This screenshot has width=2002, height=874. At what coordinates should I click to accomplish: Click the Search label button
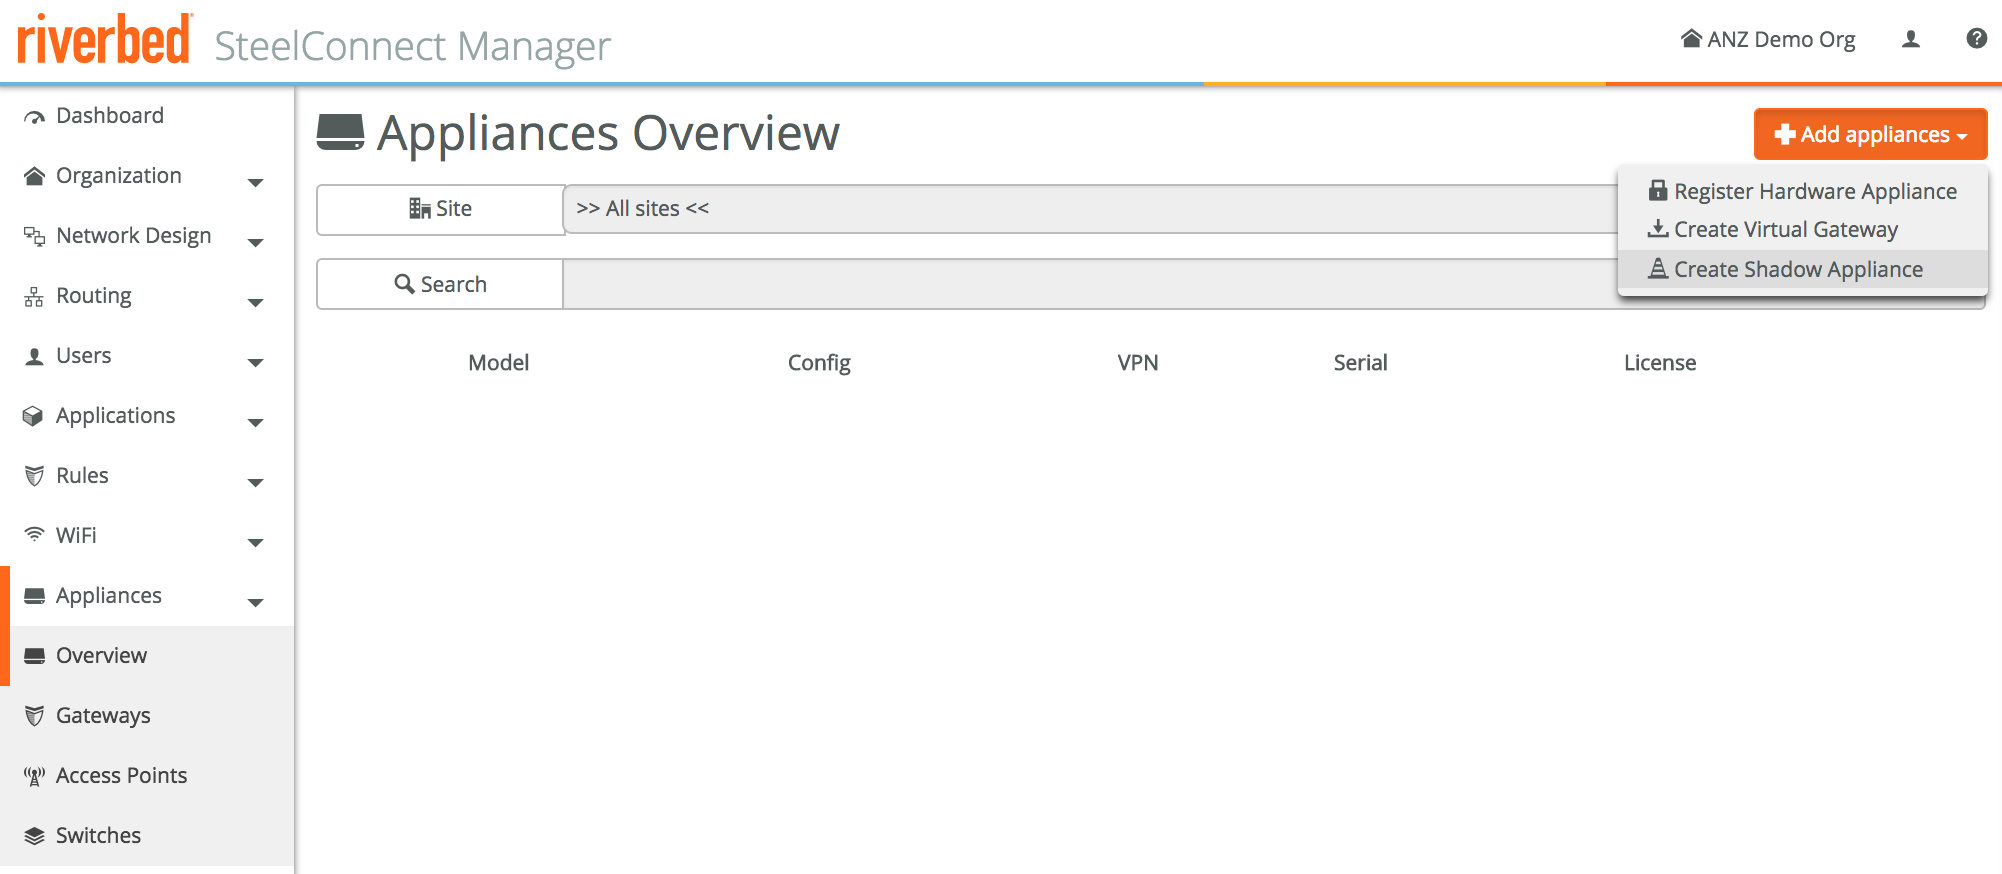441,284
